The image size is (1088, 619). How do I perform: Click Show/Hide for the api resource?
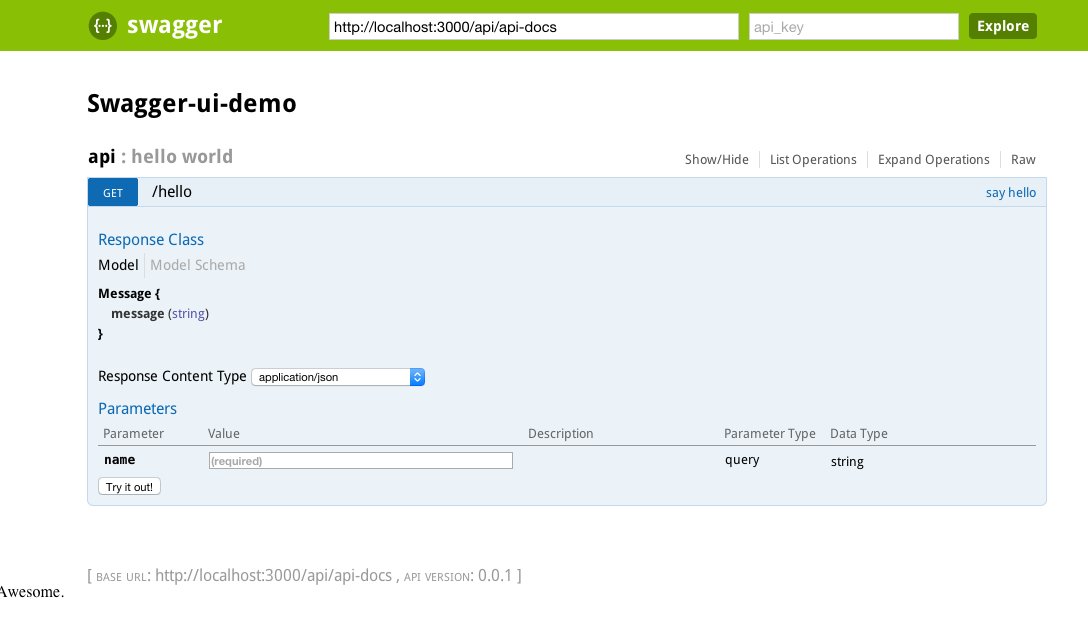pos(717,160)
